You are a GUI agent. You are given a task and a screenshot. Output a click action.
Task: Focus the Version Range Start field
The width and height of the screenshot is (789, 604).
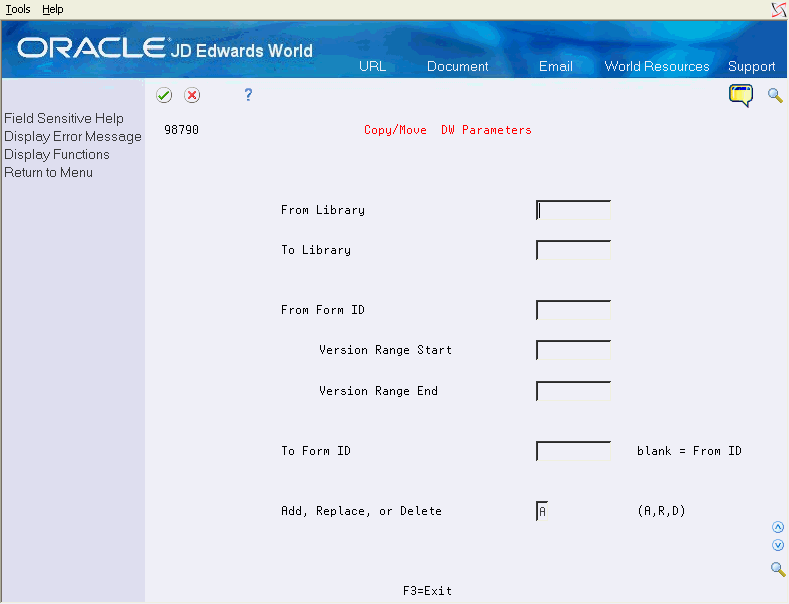coord(573,350)
